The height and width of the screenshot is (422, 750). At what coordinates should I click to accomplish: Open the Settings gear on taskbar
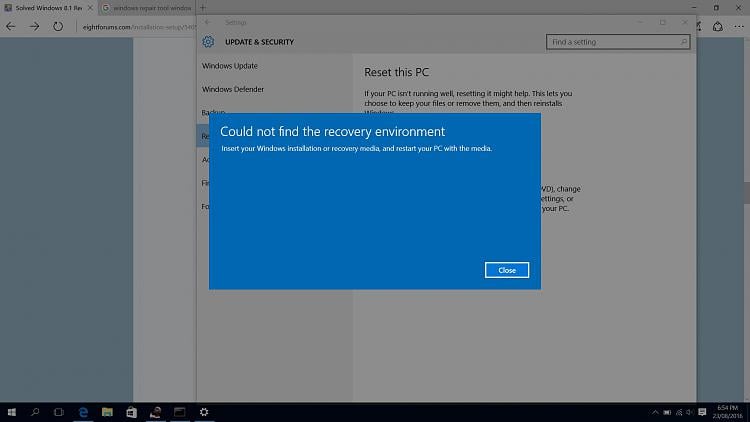(x=204, y=412)
